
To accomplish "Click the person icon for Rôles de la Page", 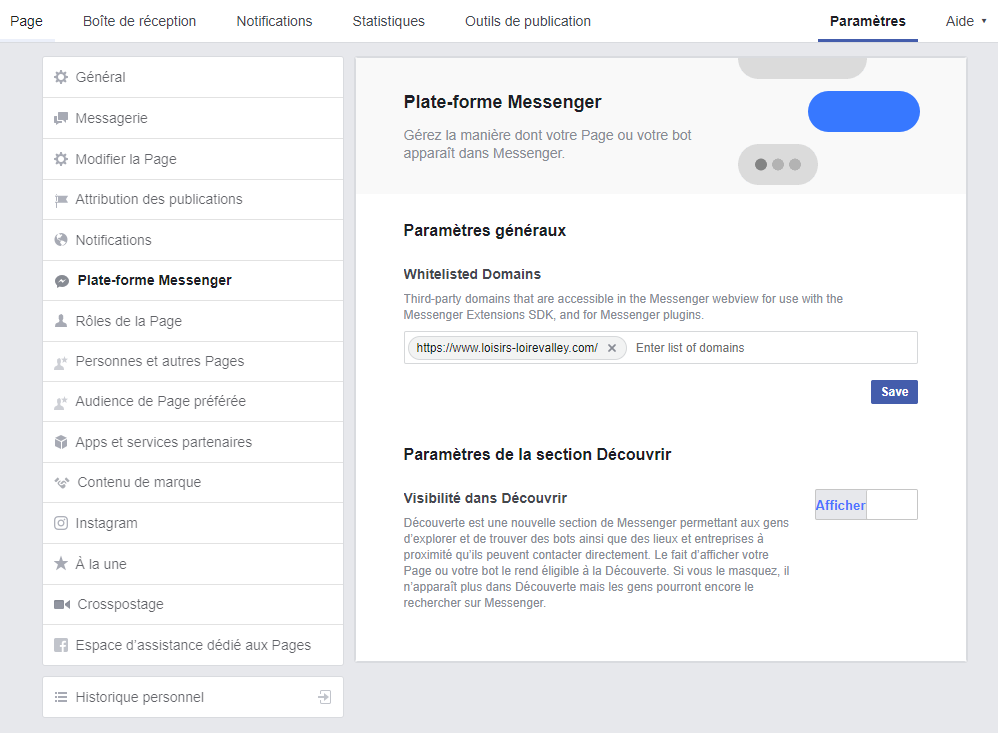I will (x=61, y=321).
